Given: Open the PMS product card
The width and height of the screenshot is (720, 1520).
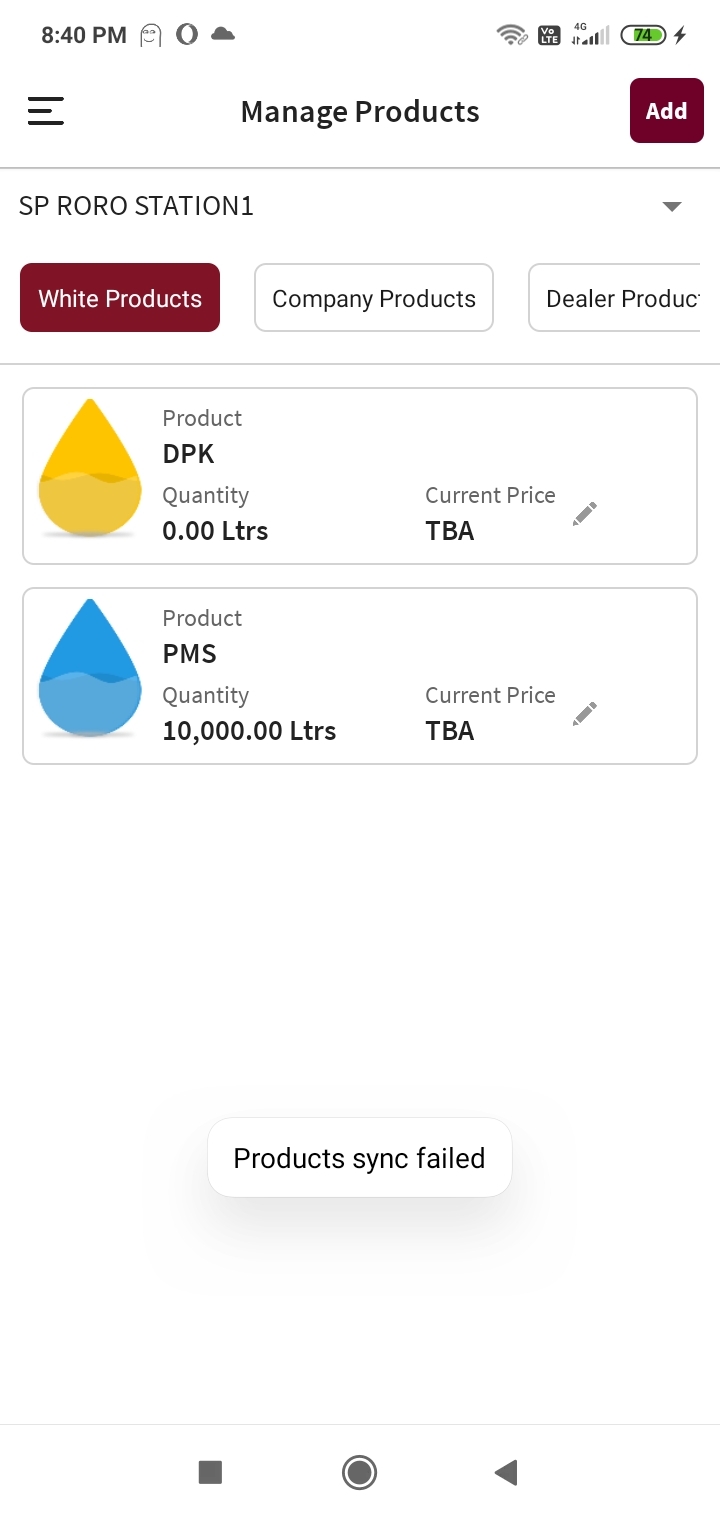Looking at the screenshot, I should pos(360,676).
